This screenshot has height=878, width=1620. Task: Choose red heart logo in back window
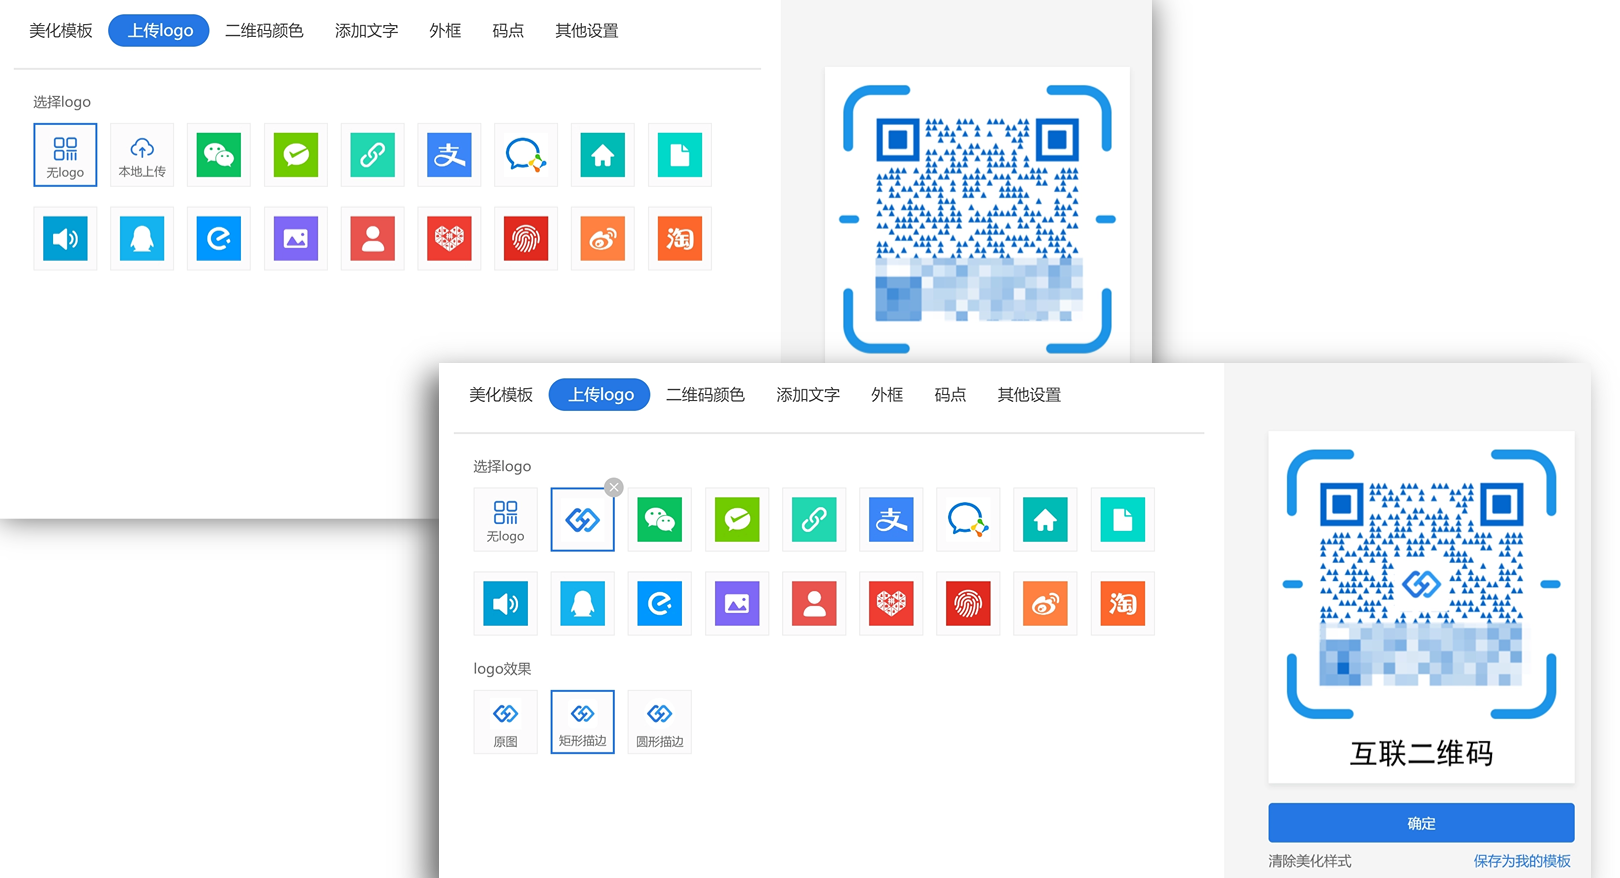click(449, 239)
